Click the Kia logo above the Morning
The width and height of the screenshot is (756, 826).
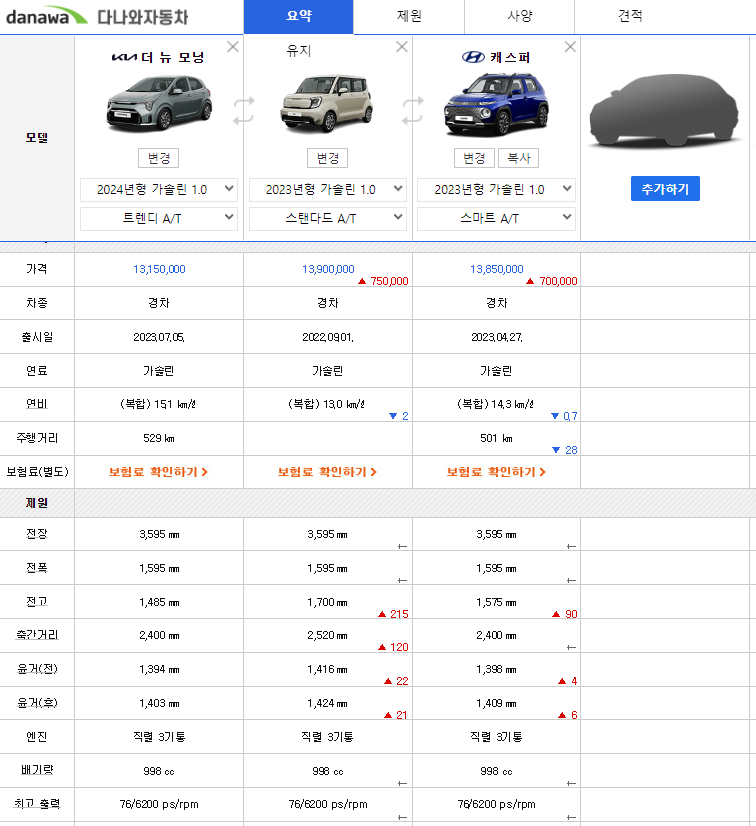(124, 57)
